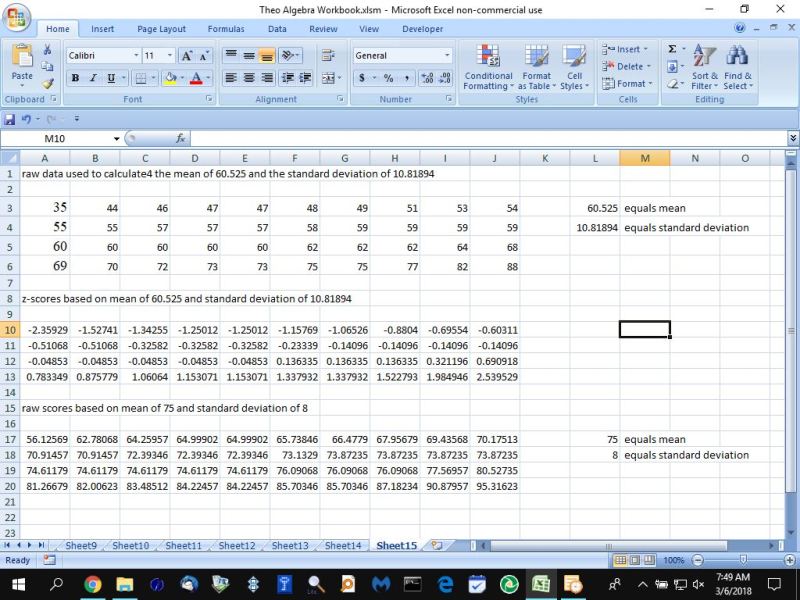
Task: Apply Comma Style format
Action: click(406, 78)
